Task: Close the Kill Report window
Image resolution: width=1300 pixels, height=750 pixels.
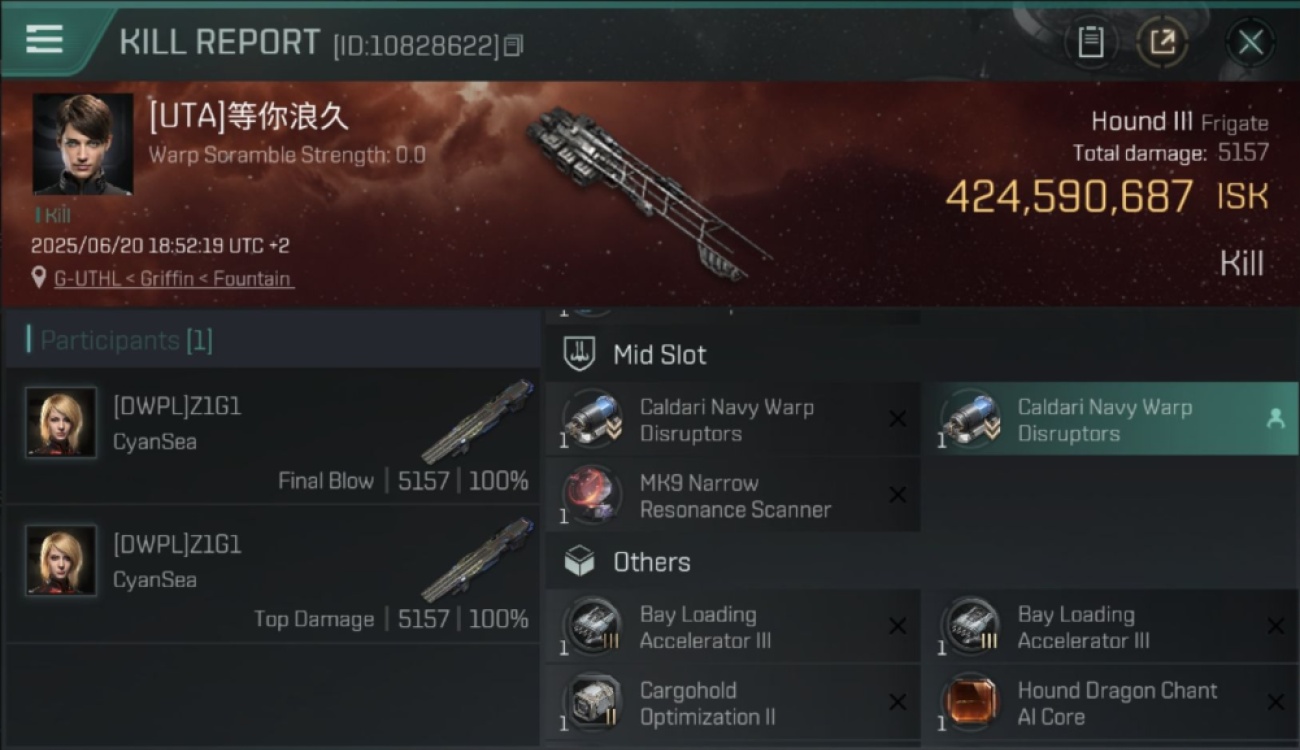Action: 1250,42
